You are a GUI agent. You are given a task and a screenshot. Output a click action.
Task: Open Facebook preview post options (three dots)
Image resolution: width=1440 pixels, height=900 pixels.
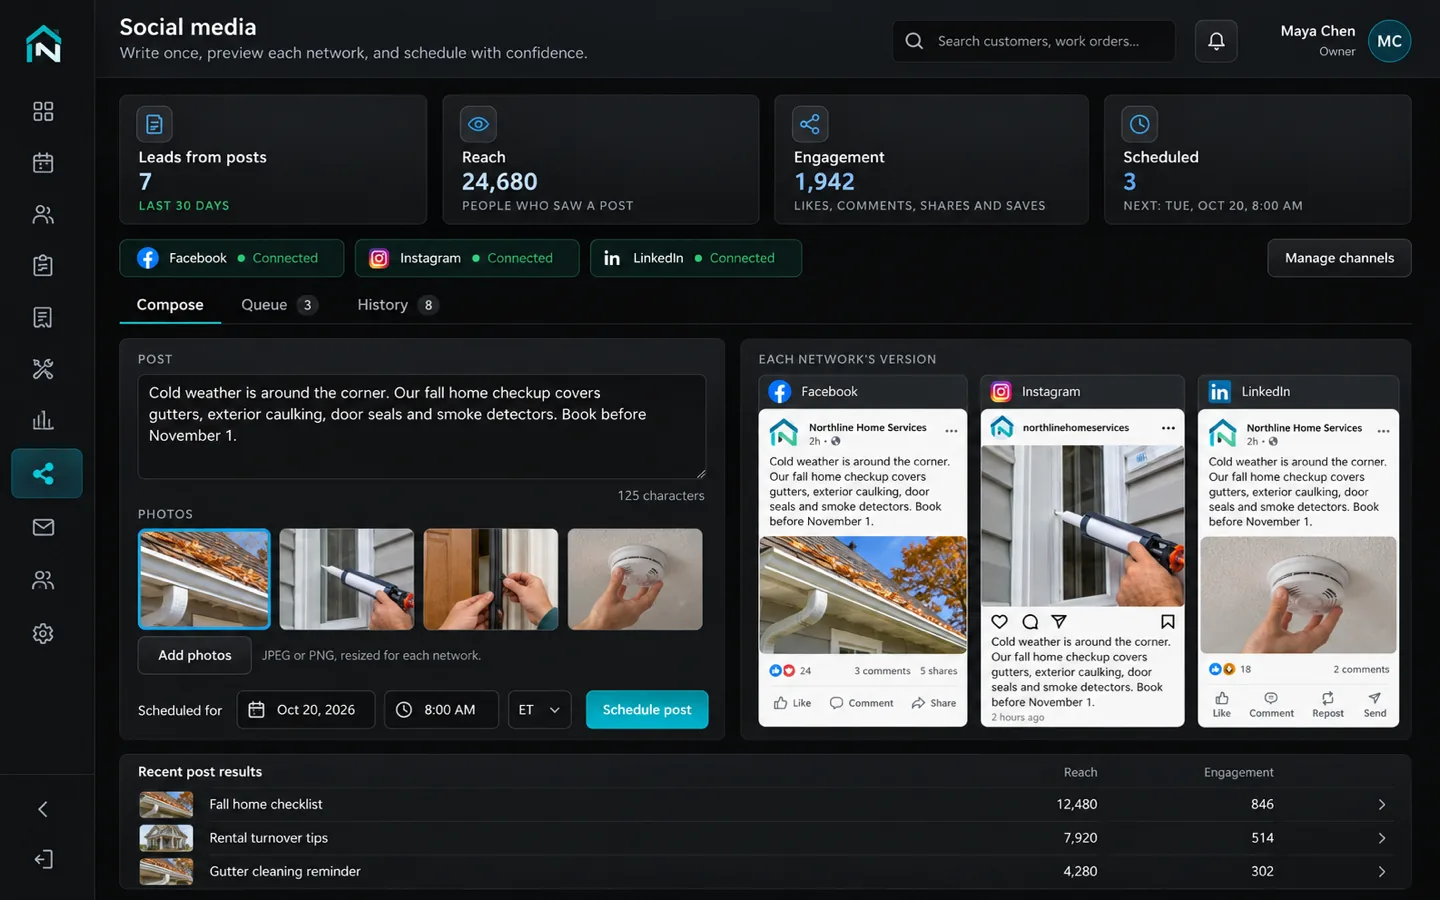pyautogui.click(x=951, y=432)
